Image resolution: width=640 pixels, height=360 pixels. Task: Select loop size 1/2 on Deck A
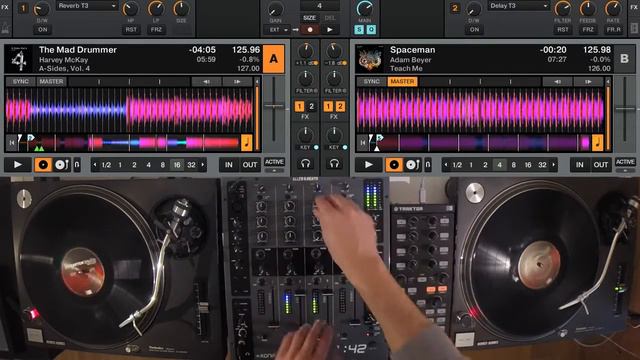[x=106, y=165]
